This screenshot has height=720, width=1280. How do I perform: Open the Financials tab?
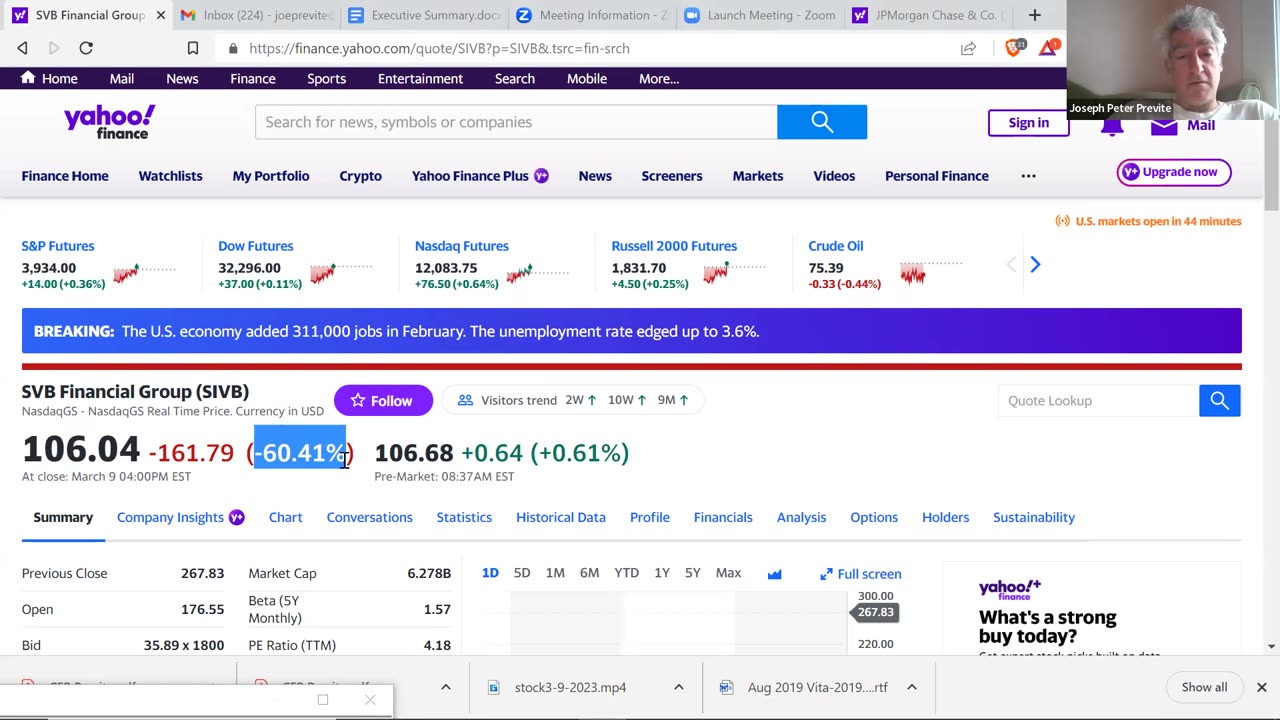pyautogui.click(x=723, y=517)
